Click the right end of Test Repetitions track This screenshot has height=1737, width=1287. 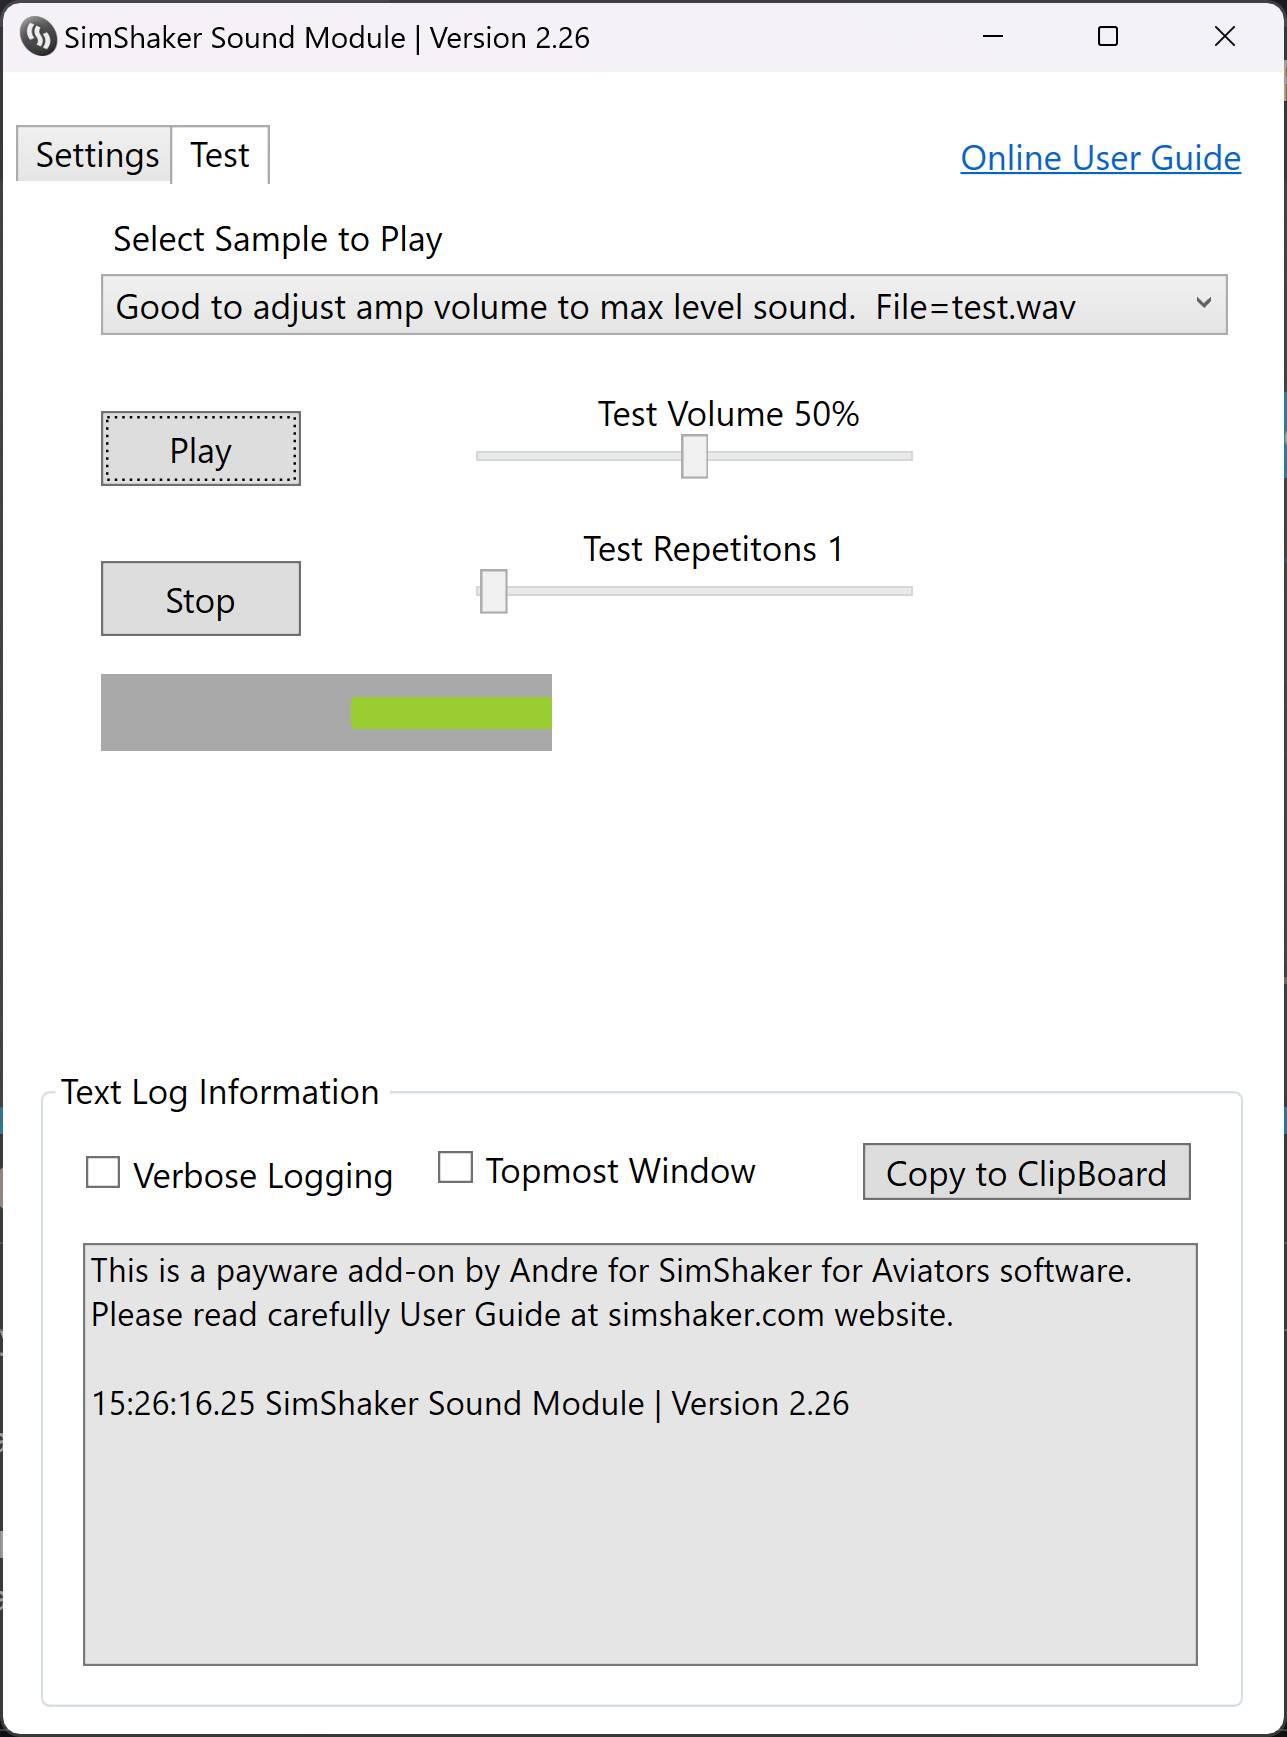coord(906,591)
